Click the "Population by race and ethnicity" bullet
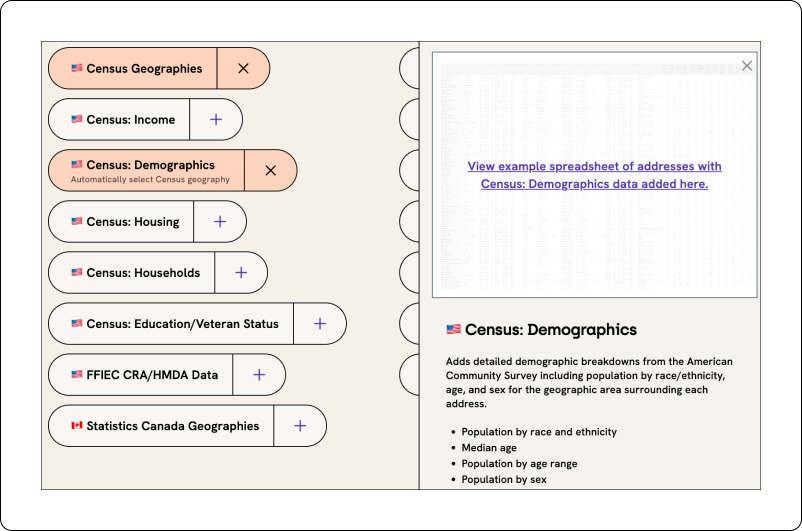802x531 pixels. click(x=539, y=432)
